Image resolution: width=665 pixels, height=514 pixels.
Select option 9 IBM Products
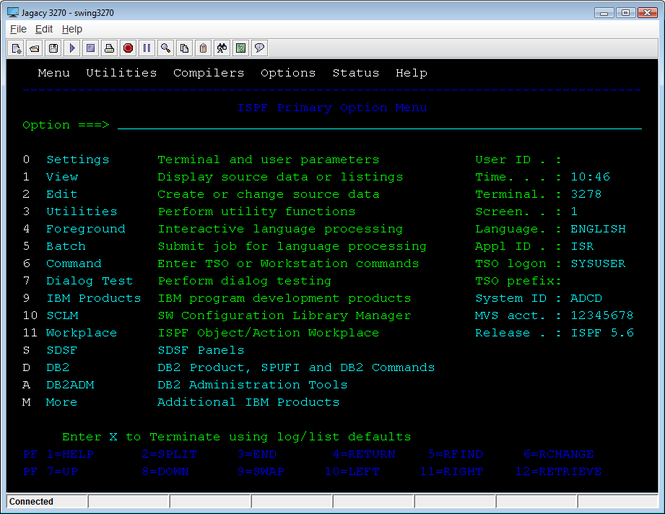point(93,299)
